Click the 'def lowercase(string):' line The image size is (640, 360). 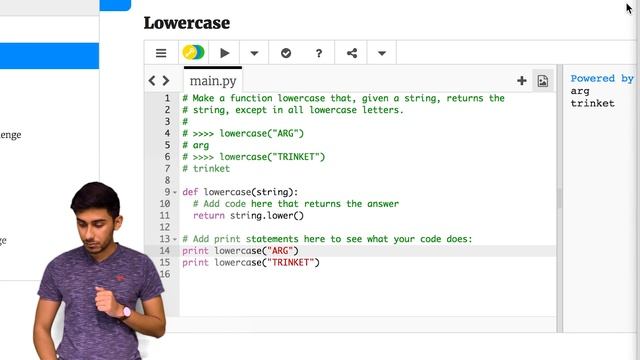[240, 192]
